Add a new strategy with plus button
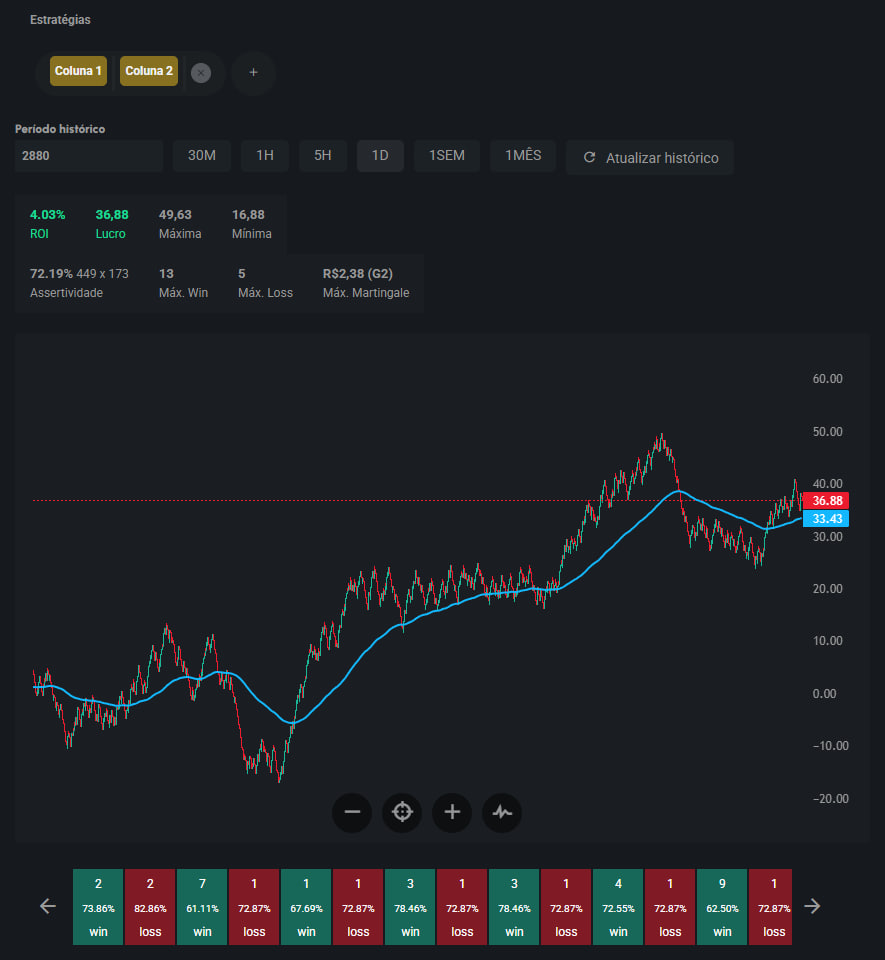 point(253,72)
